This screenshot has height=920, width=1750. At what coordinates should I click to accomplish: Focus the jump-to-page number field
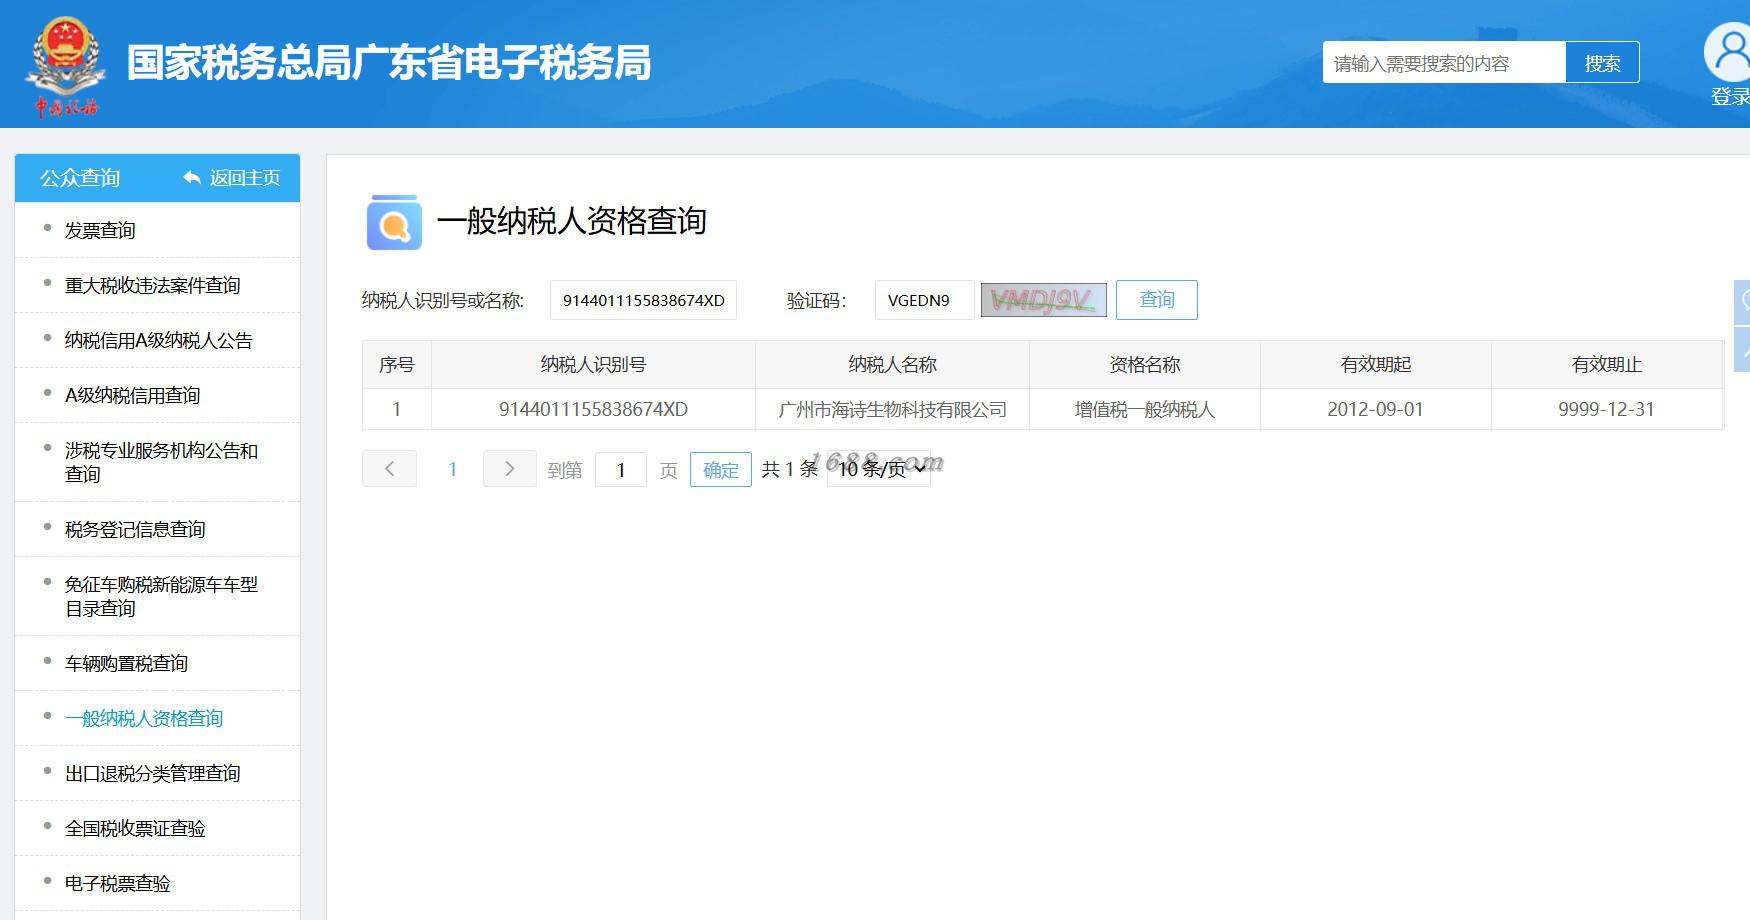click(x=620, y=469)
